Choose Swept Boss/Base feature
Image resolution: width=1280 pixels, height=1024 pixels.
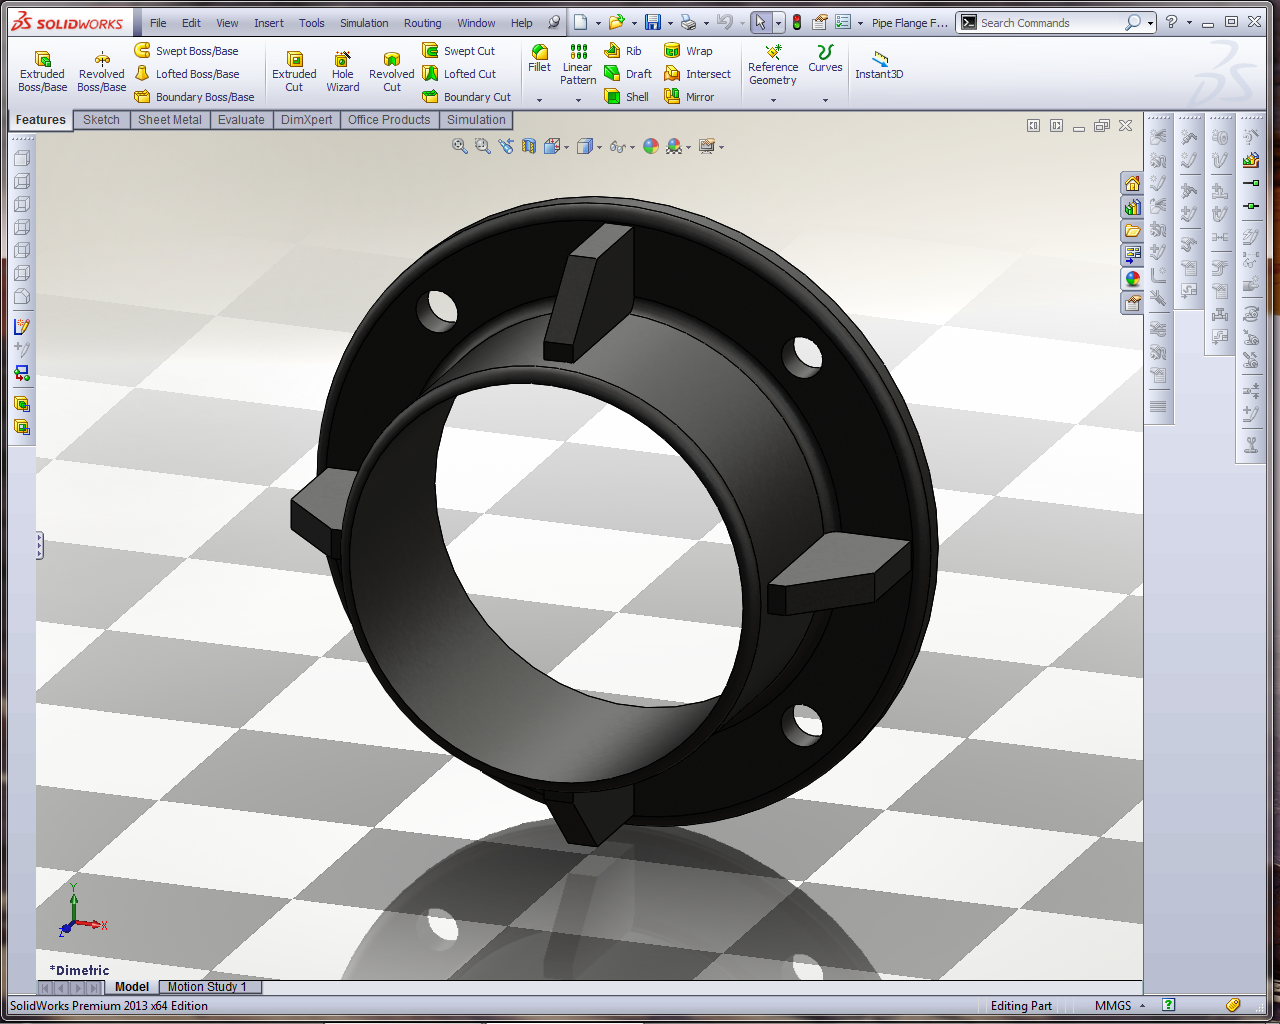tap(187, 51)
